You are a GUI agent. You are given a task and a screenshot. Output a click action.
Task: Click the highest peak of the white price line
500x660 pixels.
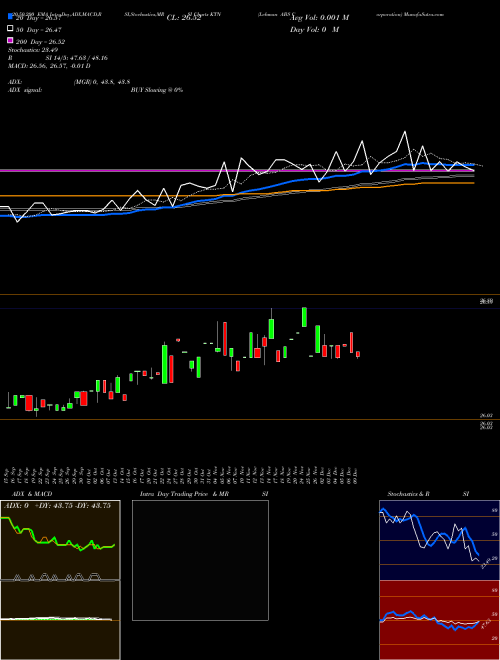tap(405, 132)
